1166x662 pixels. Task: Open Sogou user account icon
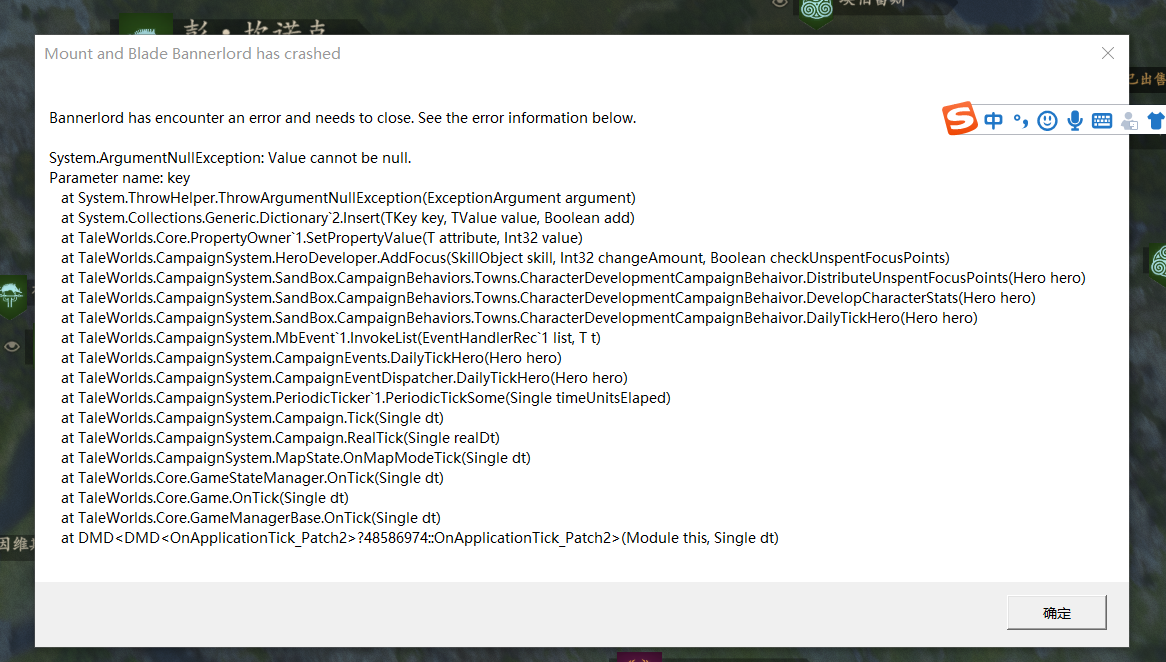1130,121
